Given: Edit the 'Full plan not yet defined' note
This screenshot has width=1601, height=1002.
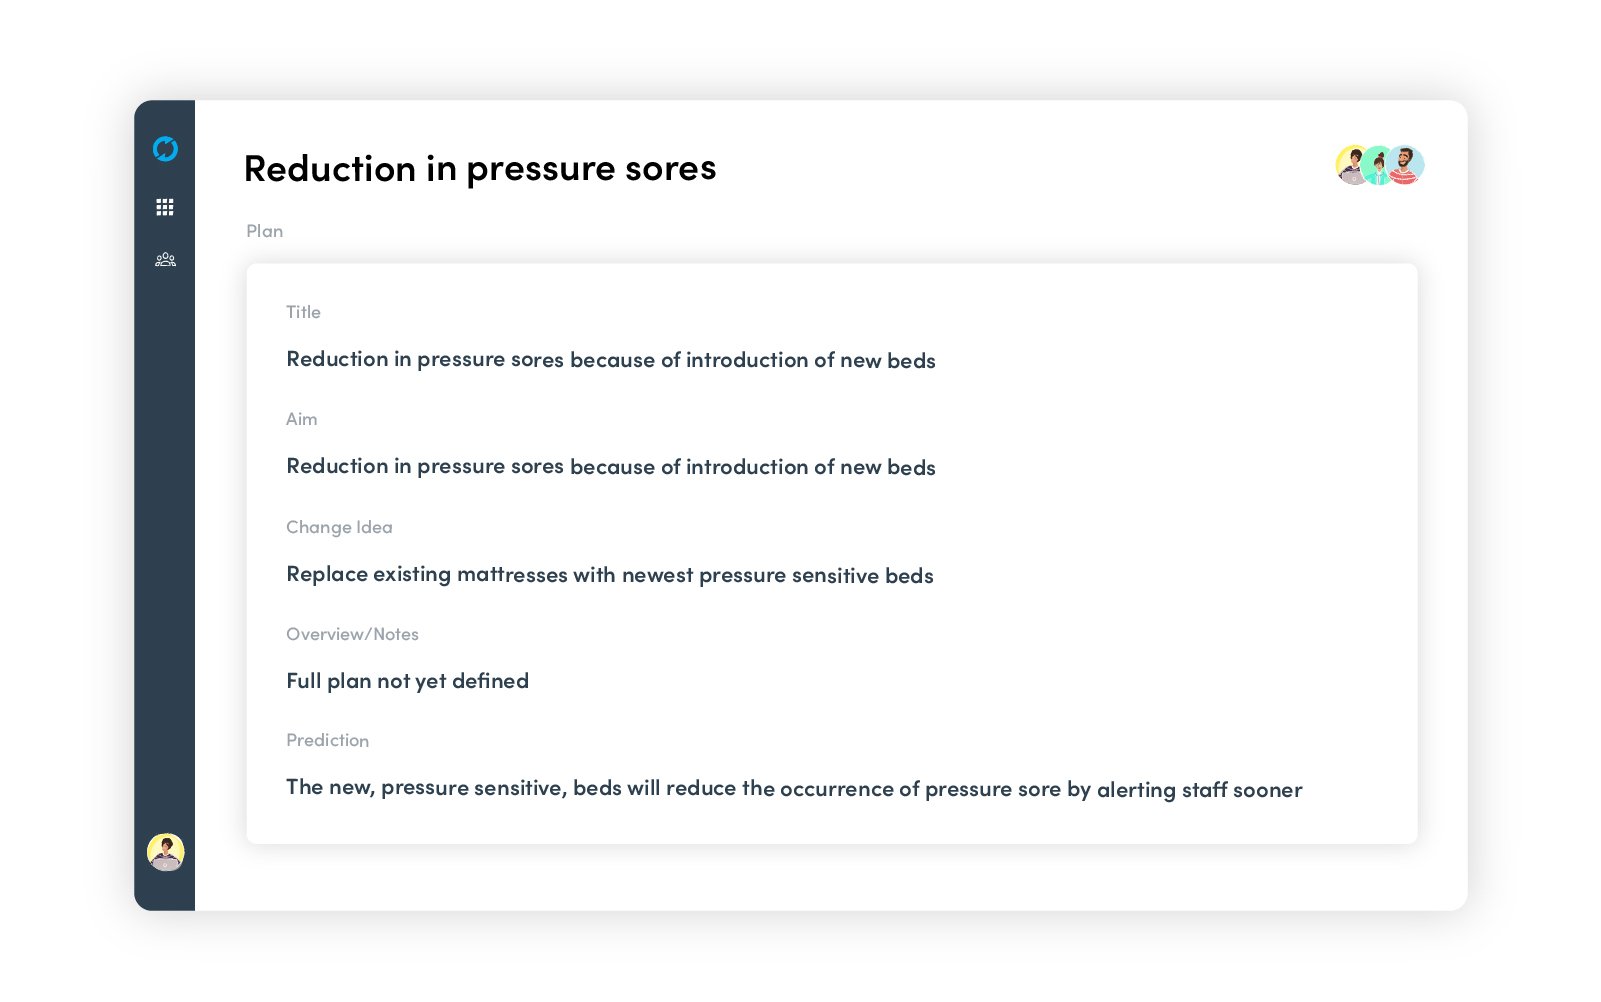Looking at the screenshot, I should [407, 681].
